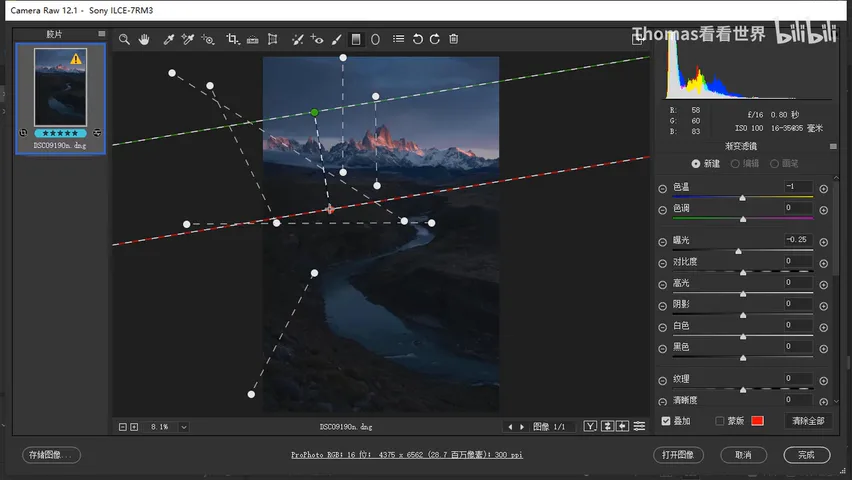Image resolution: width=852 pixels, height=480 pixels.
Task: Open the filmstrip 胶片 panel menu
Action: pyautogui.click(x=102, y=34)
